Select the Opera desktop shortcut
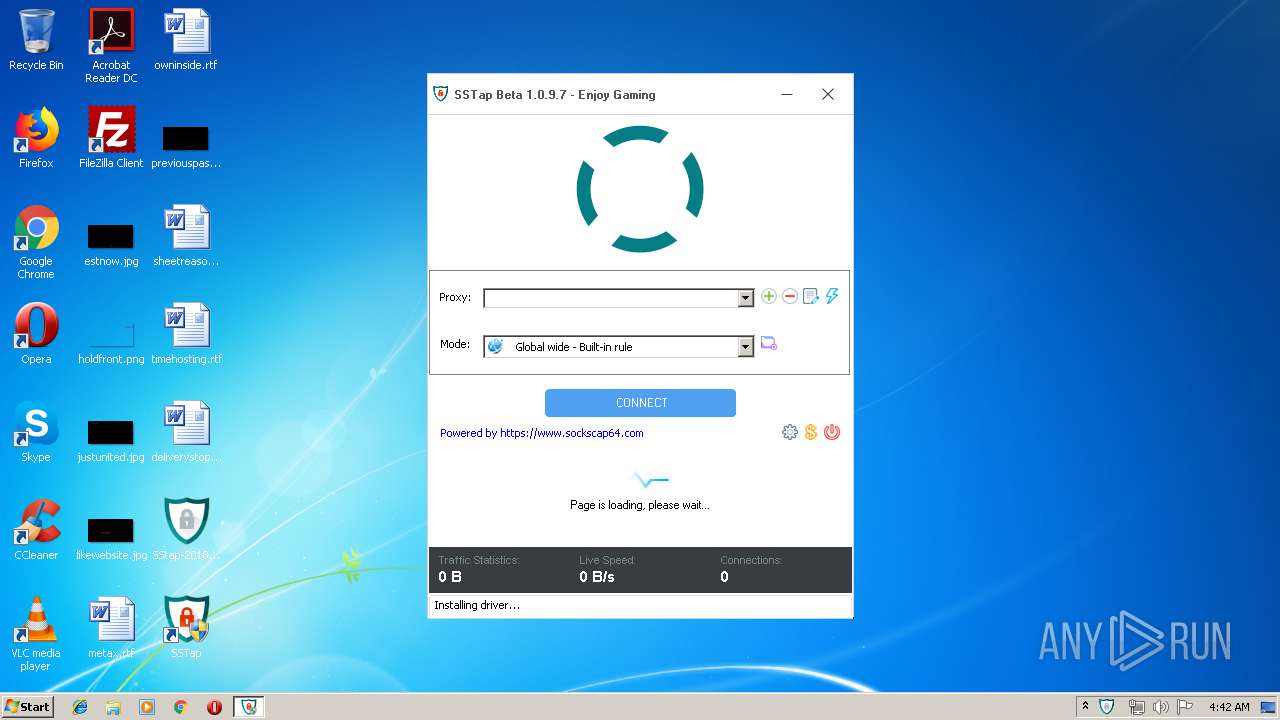The image size is (1280, 720). pyautogui.click(x=36, y=334)
